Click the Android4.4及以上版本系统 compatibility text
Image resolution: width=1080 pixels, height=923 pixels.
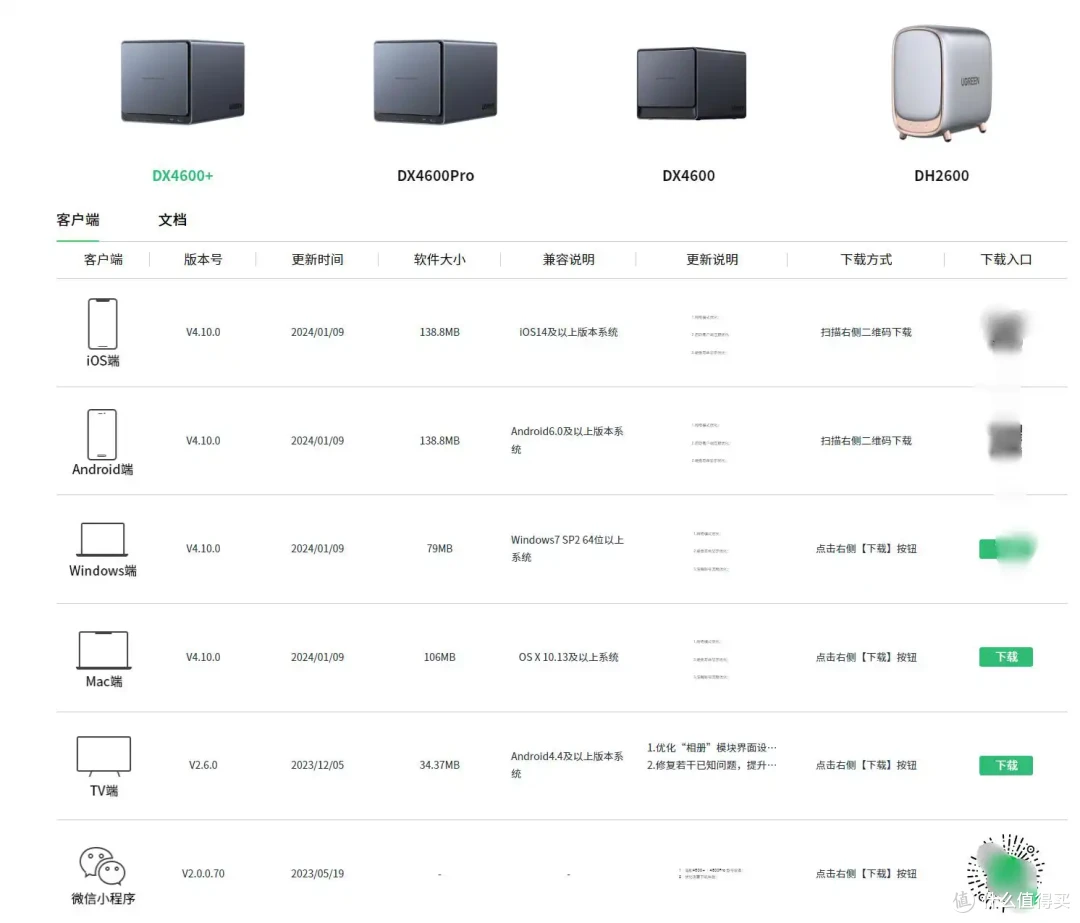(567, 765)
